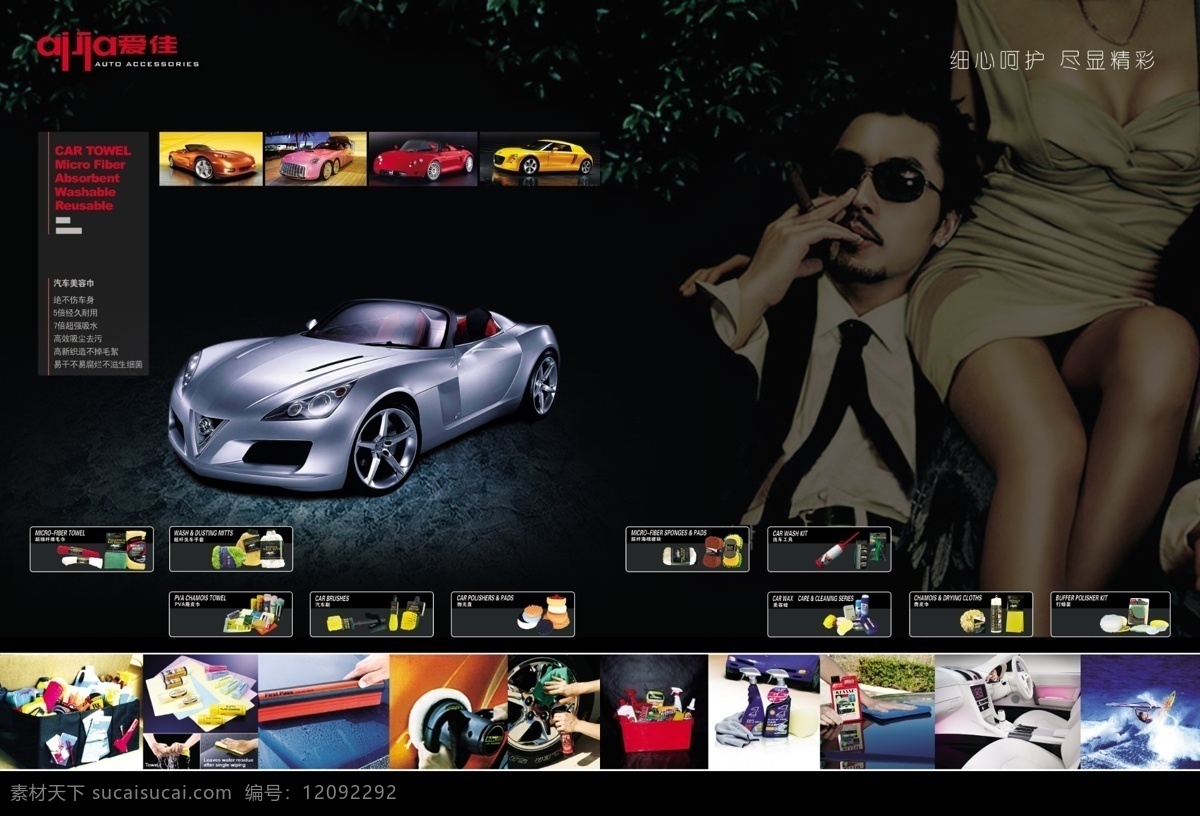The image size is (1200, 816).
Task: Click the chamois cloth packages photo
Action: [x=200, y=711]
